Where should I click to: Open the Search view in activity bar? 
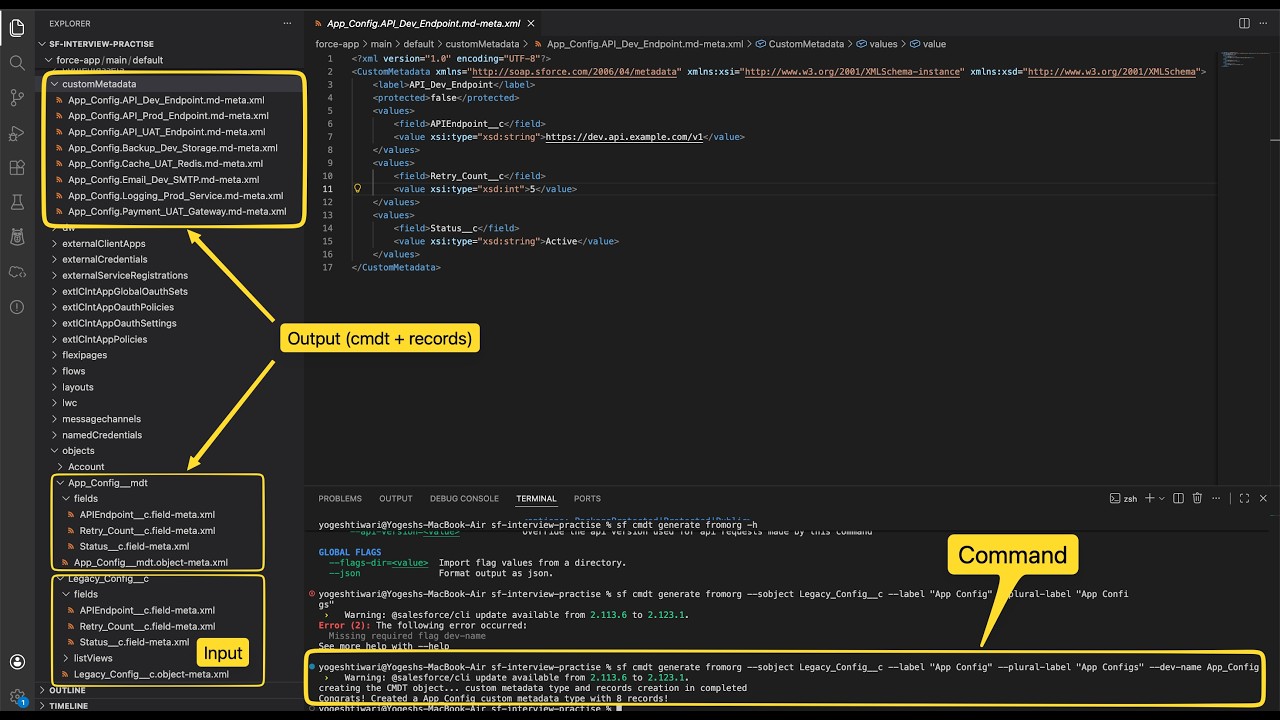(x=17, y=62)
